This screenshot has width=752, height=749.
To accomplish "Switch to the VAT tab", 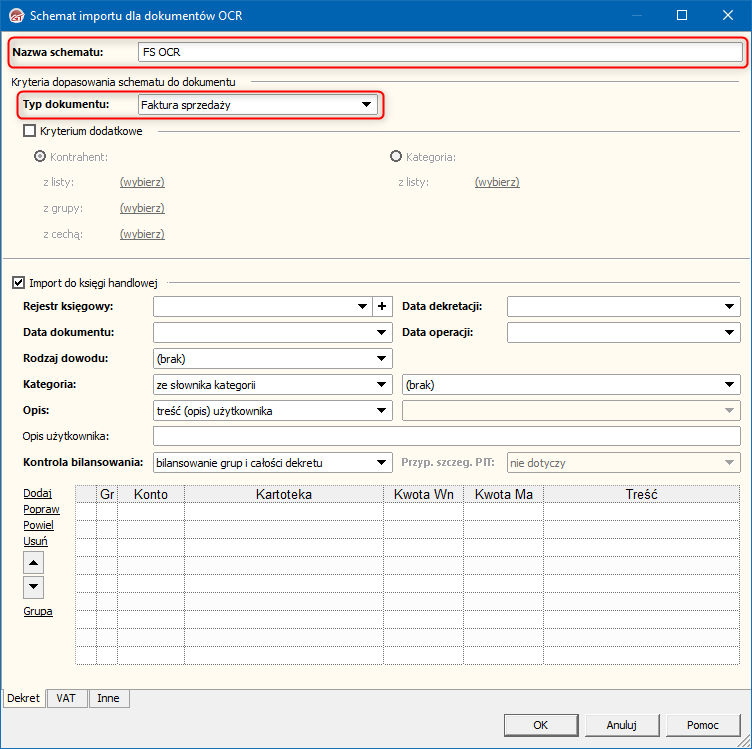I will [68, 699].
